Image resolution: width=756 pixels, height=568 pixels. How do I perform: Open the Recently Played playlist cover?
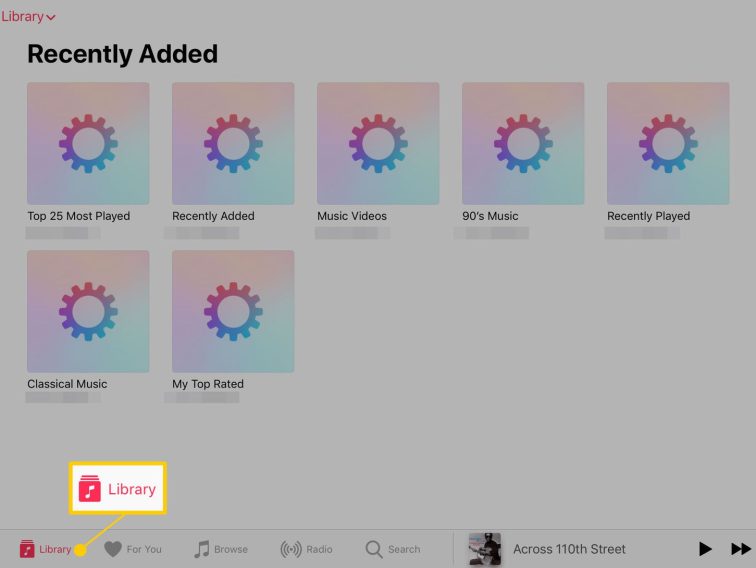point(668,143)
